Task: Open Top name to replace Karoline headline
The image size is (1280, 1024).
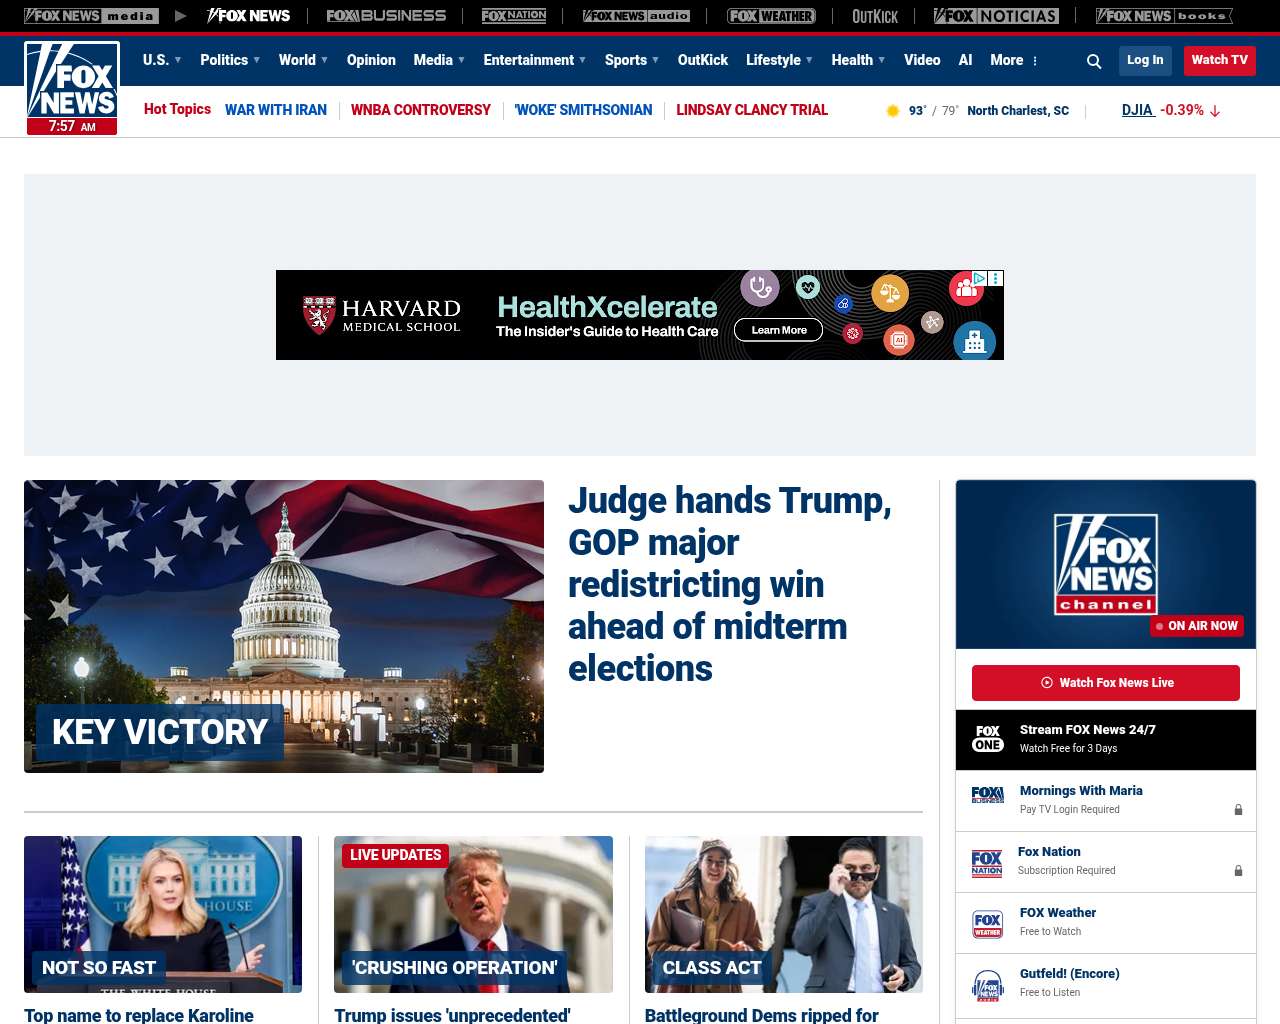Action: (139, 1015)
